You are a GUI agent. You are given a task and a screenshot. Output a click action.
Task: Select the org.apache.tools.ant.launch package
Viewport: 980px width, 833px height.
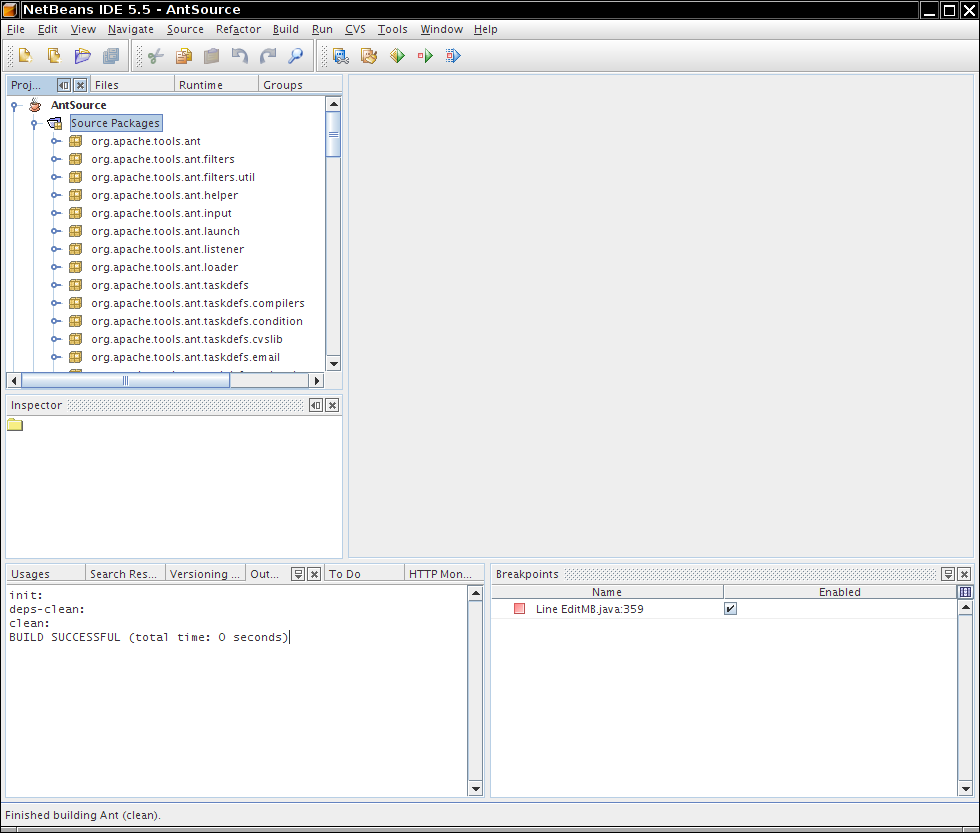[165, 231]
